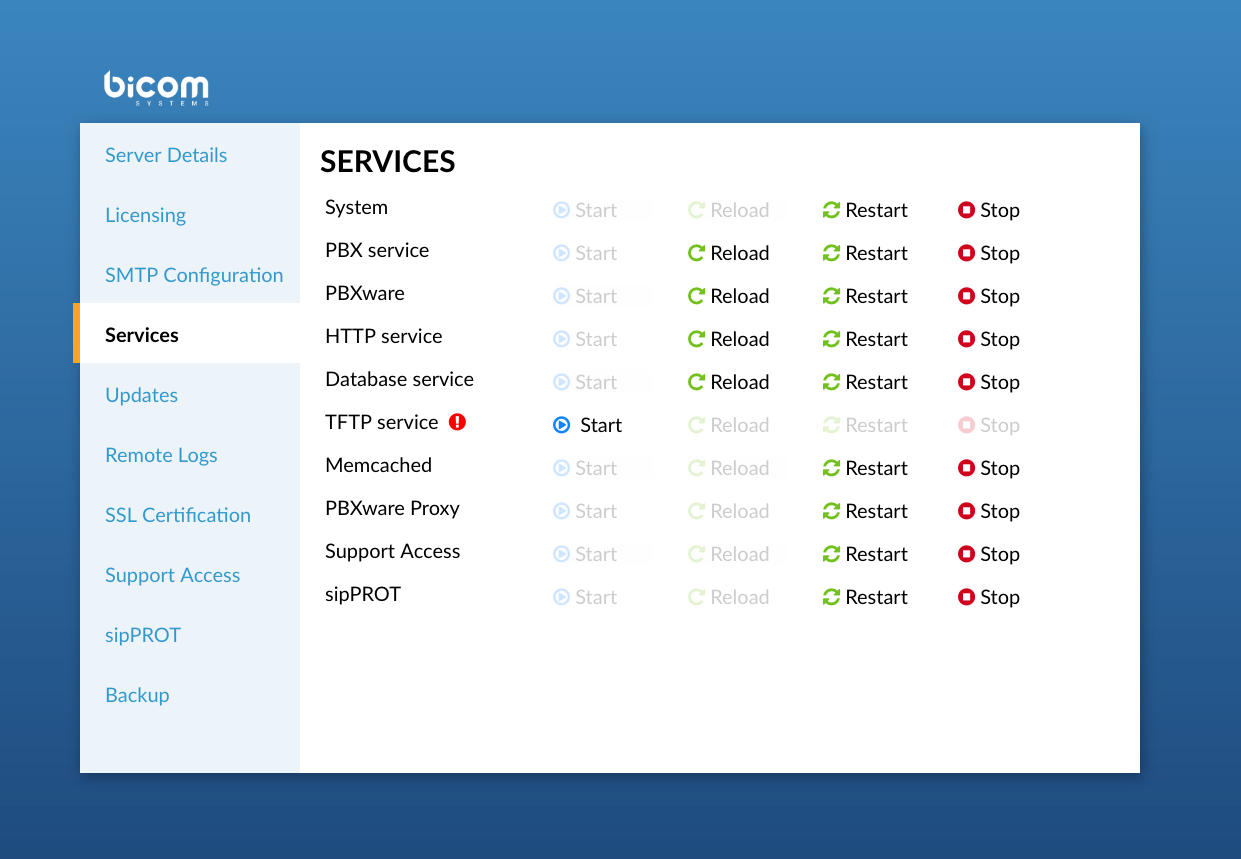Reload the PBXware service

coord(728,296)
